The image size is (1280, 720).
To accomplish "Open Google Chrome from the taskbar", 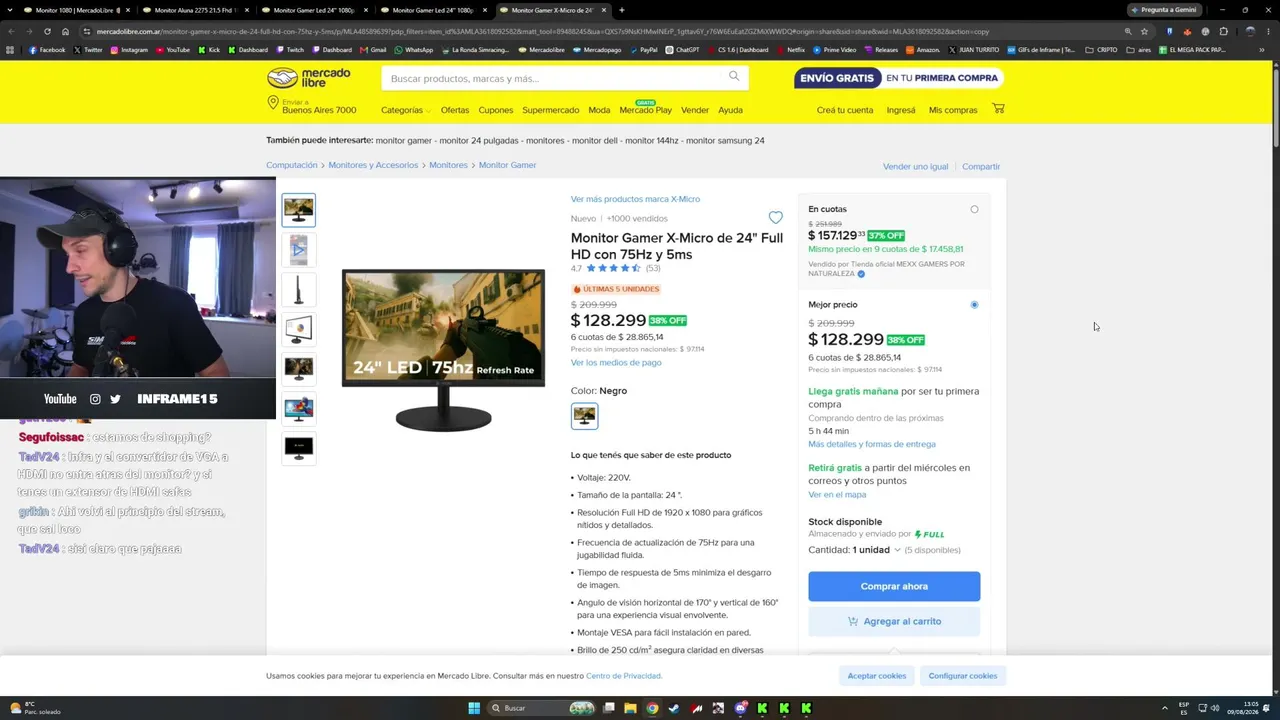I will 652,708.
